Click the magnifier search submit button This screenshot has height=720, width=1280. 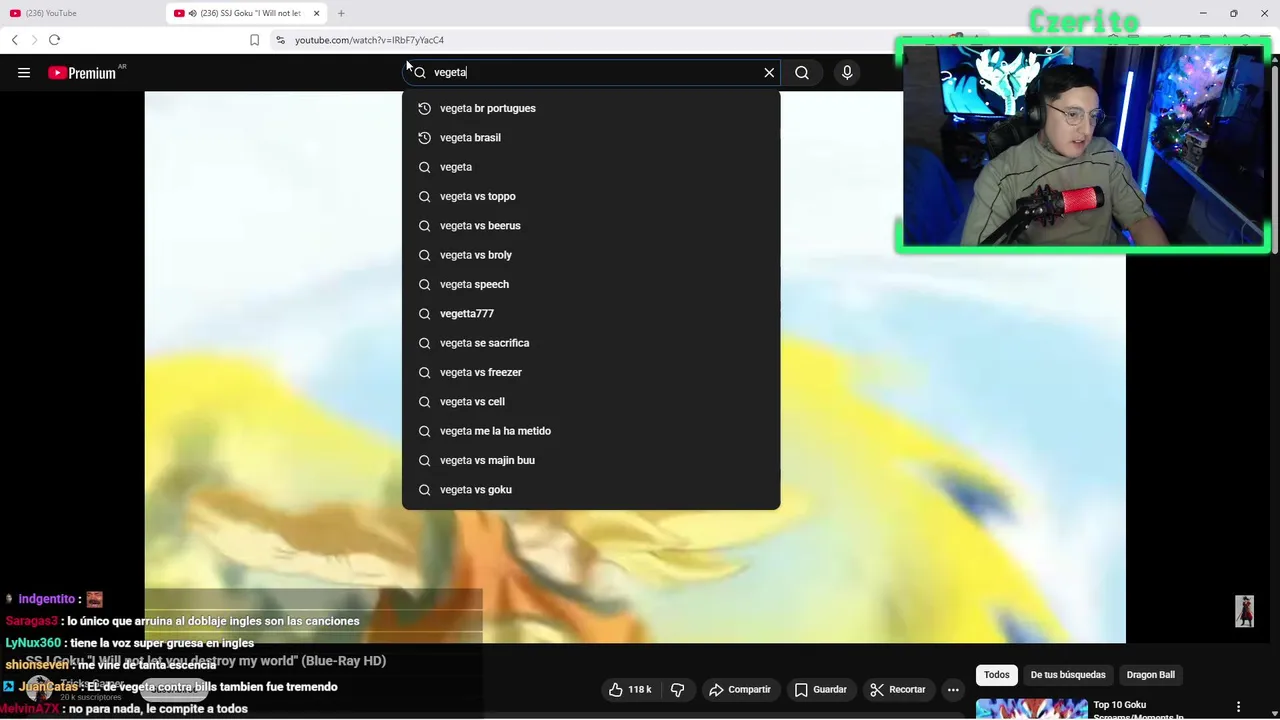pos(802,72)
